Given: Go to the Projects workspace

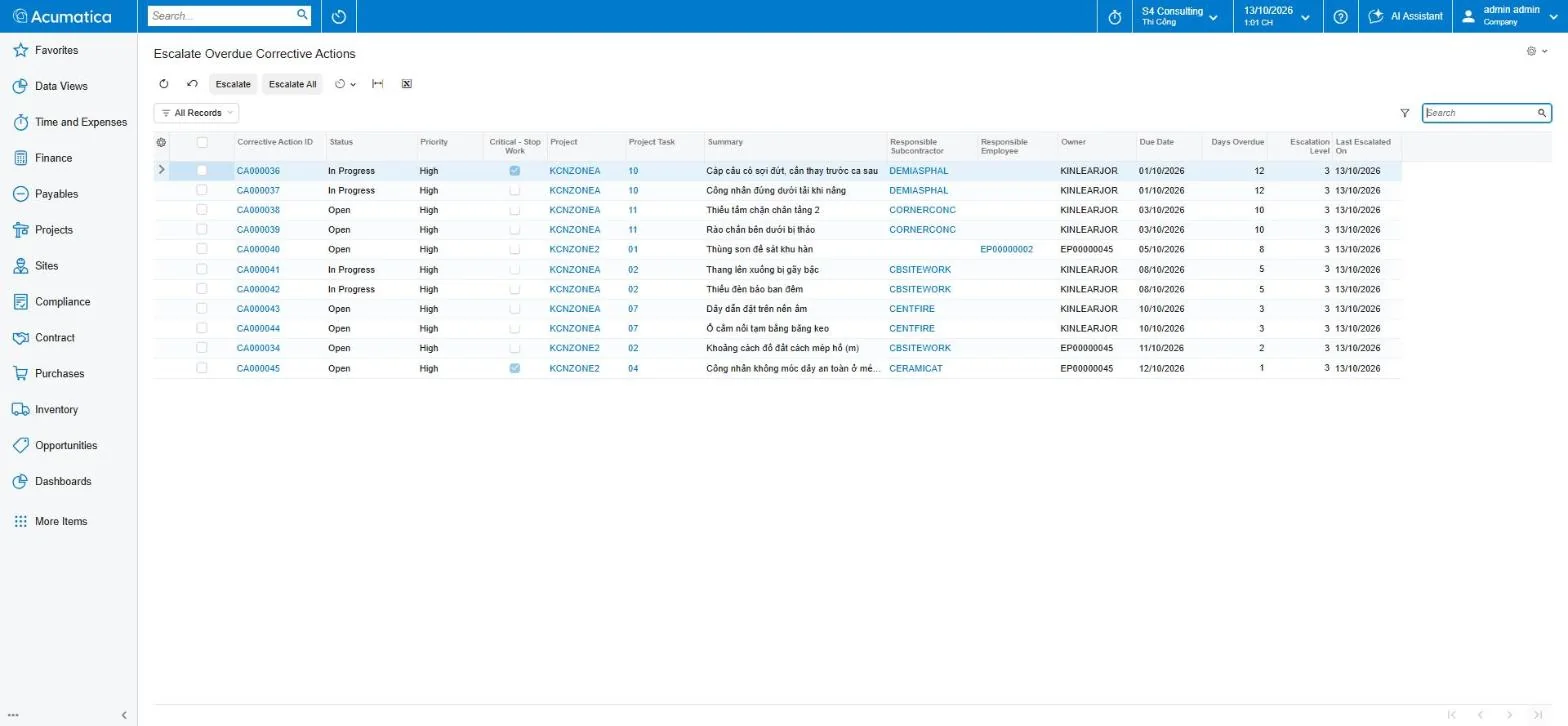Looking at the screenshot, I should pos(43,230).
